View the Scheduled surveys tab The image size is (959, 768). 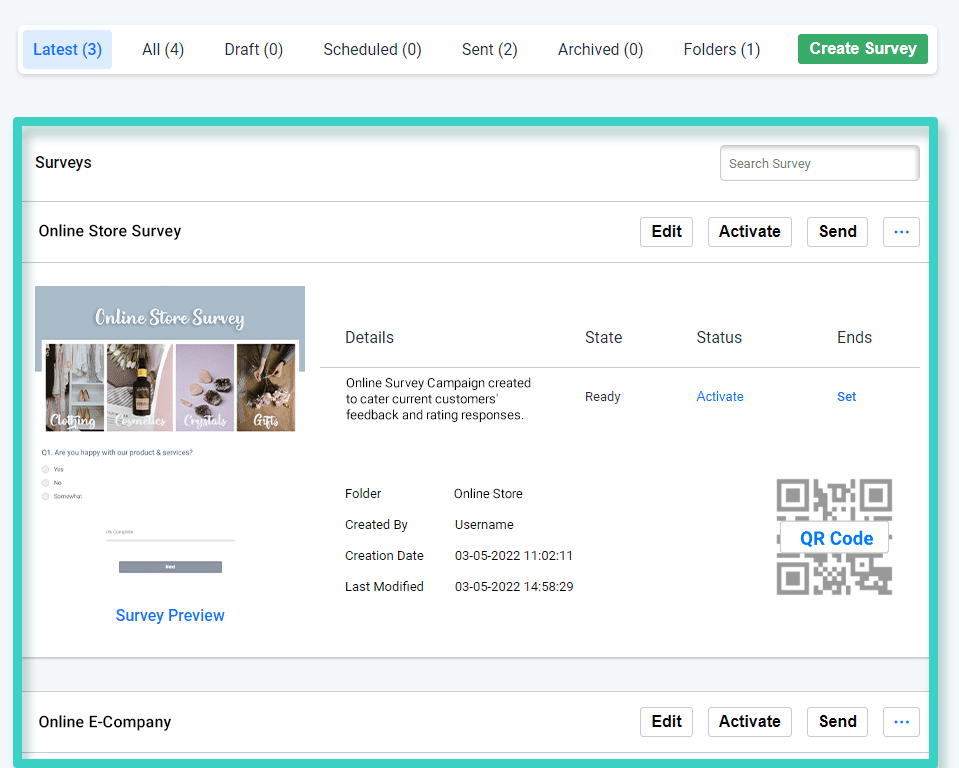click(371, 49)
